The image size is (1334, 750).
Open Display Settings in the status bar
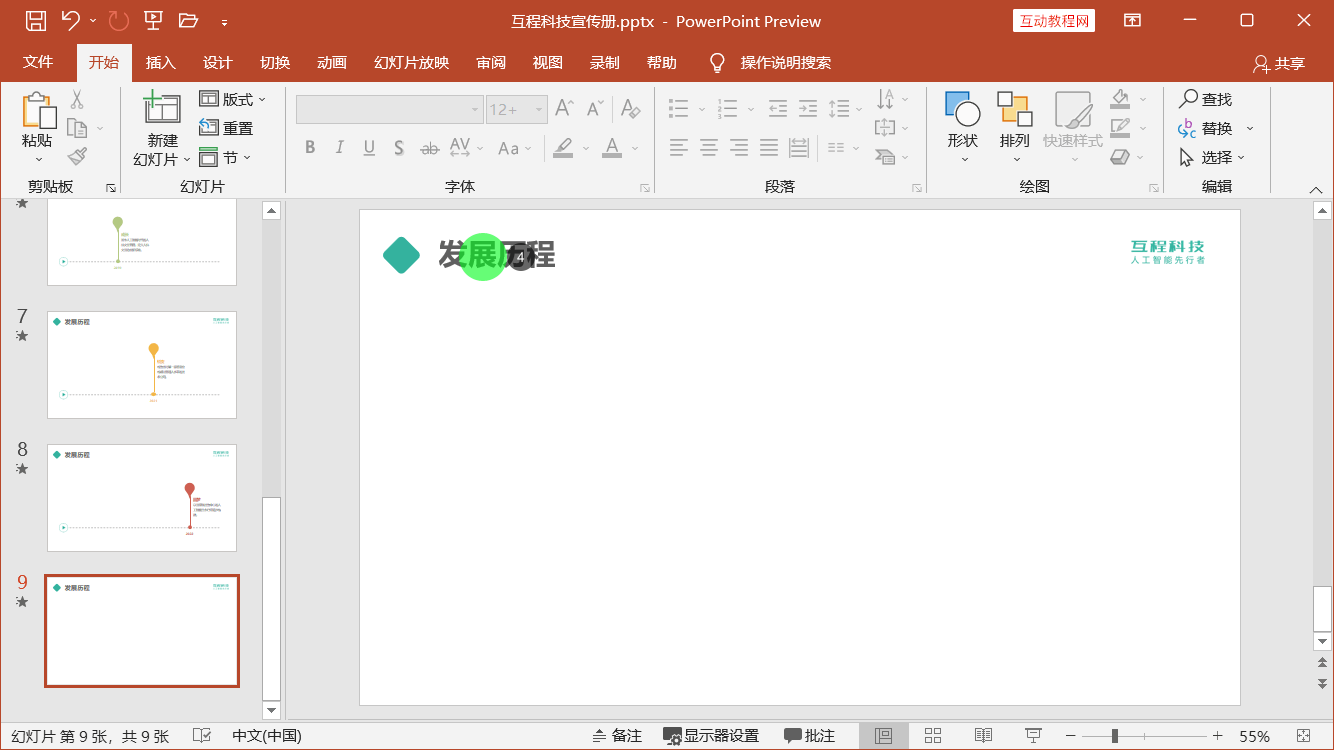pos(711,736)
